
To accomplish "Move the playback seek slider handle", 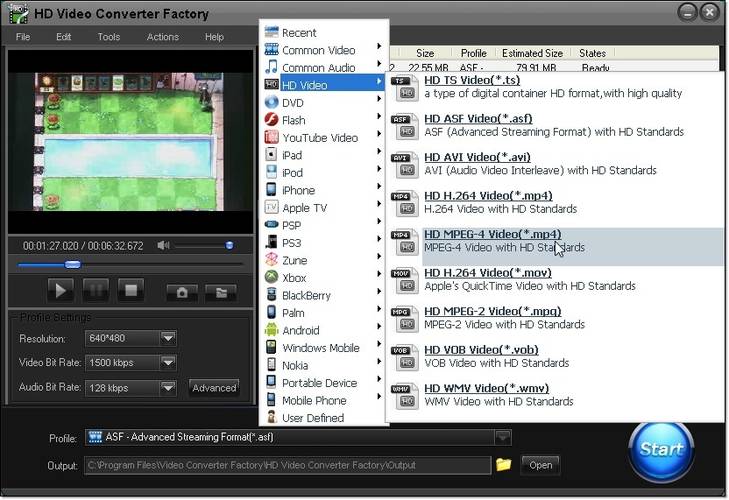I will pyautogui.click(x=73, y=265).
